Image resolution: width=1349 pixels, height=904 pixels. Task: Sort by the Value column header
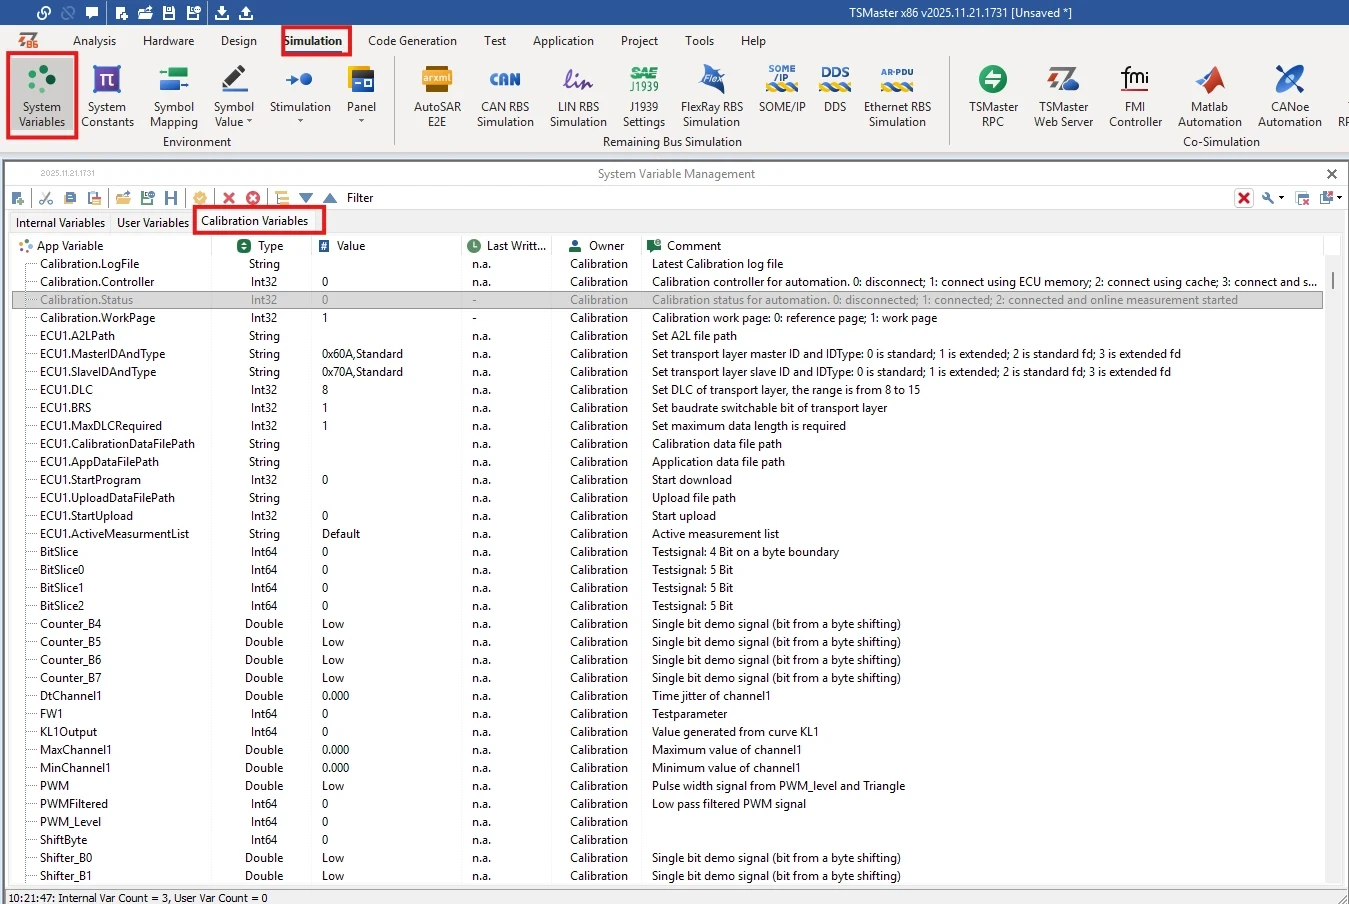click(386, 246)
